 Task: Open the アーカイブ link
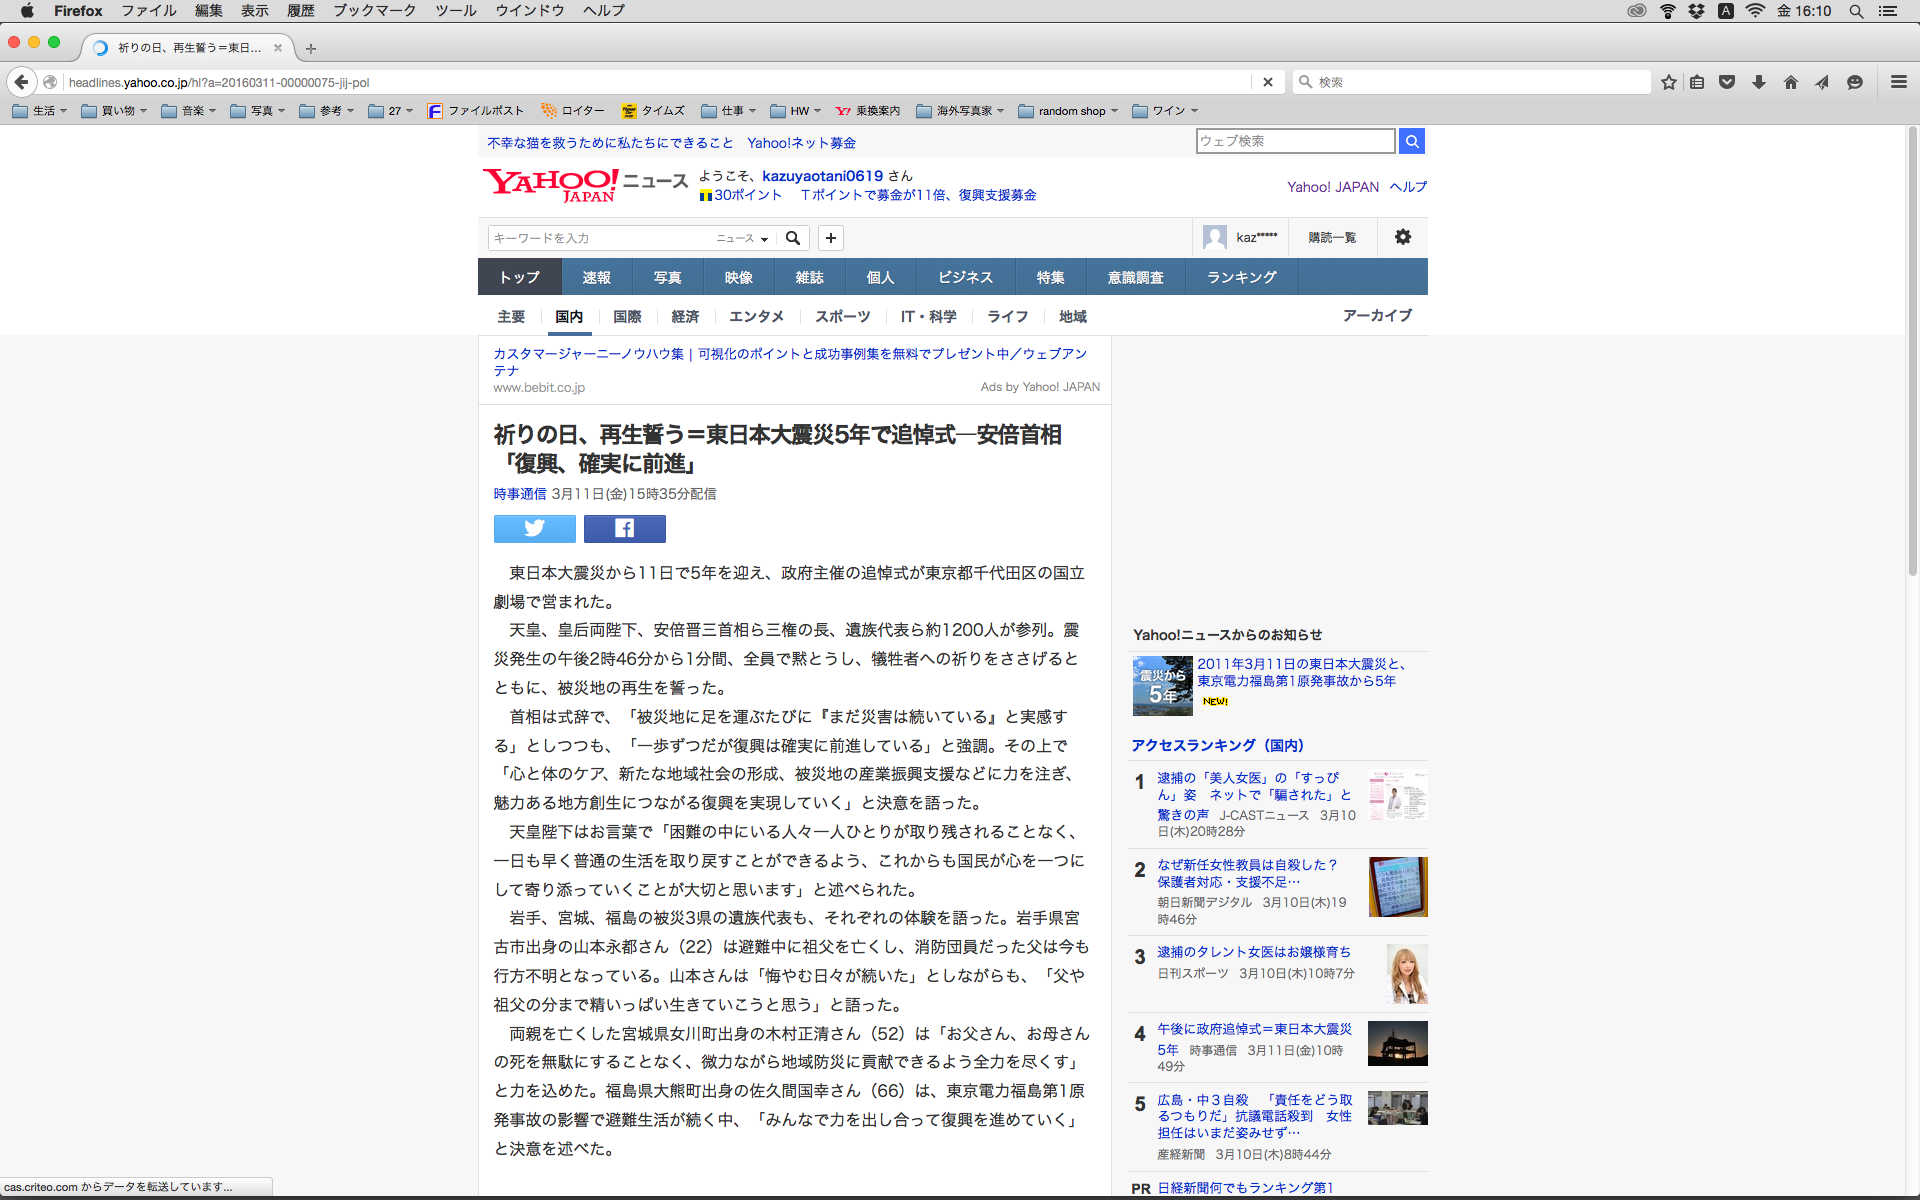click(1376, 315)
